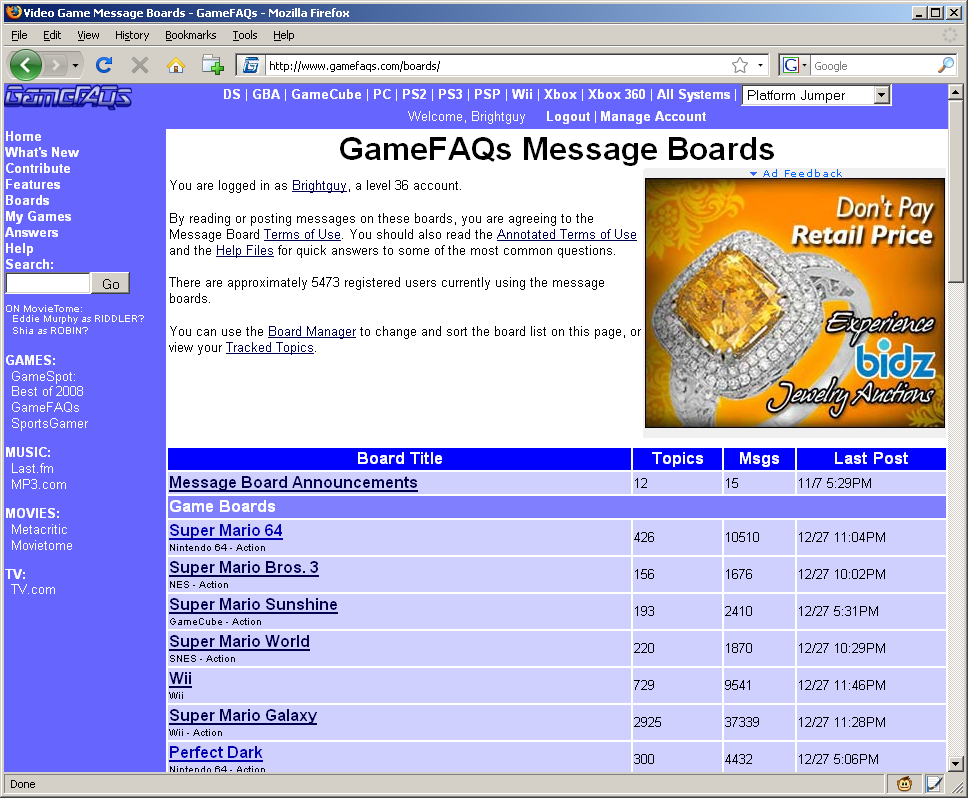Click the Go search button

pyautogui.click(x=111, y=283)
